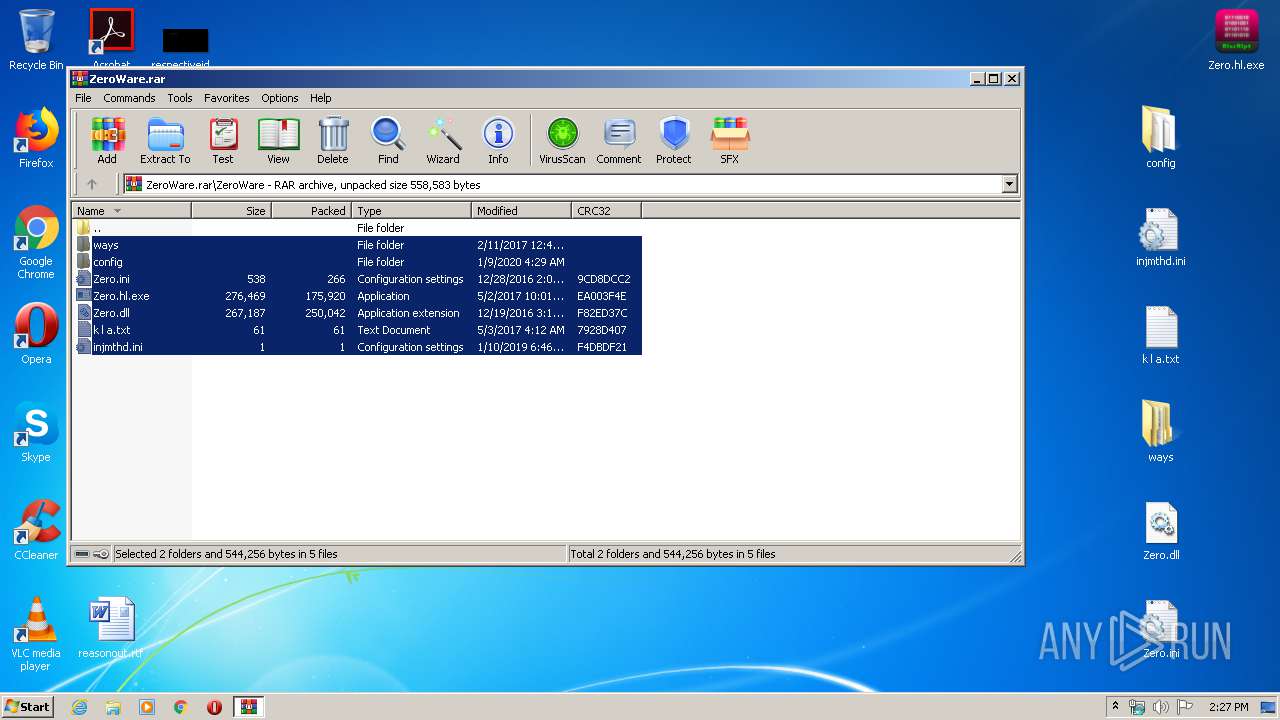Sort by Packed column header
1280x720 pixels.
click(x=311, y=211)
